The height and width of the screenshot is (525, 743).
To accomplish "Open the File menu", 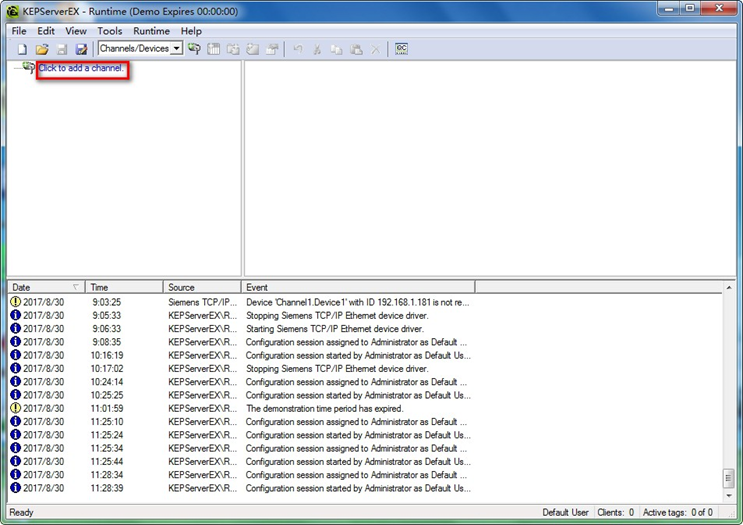I will pos(19,31).
